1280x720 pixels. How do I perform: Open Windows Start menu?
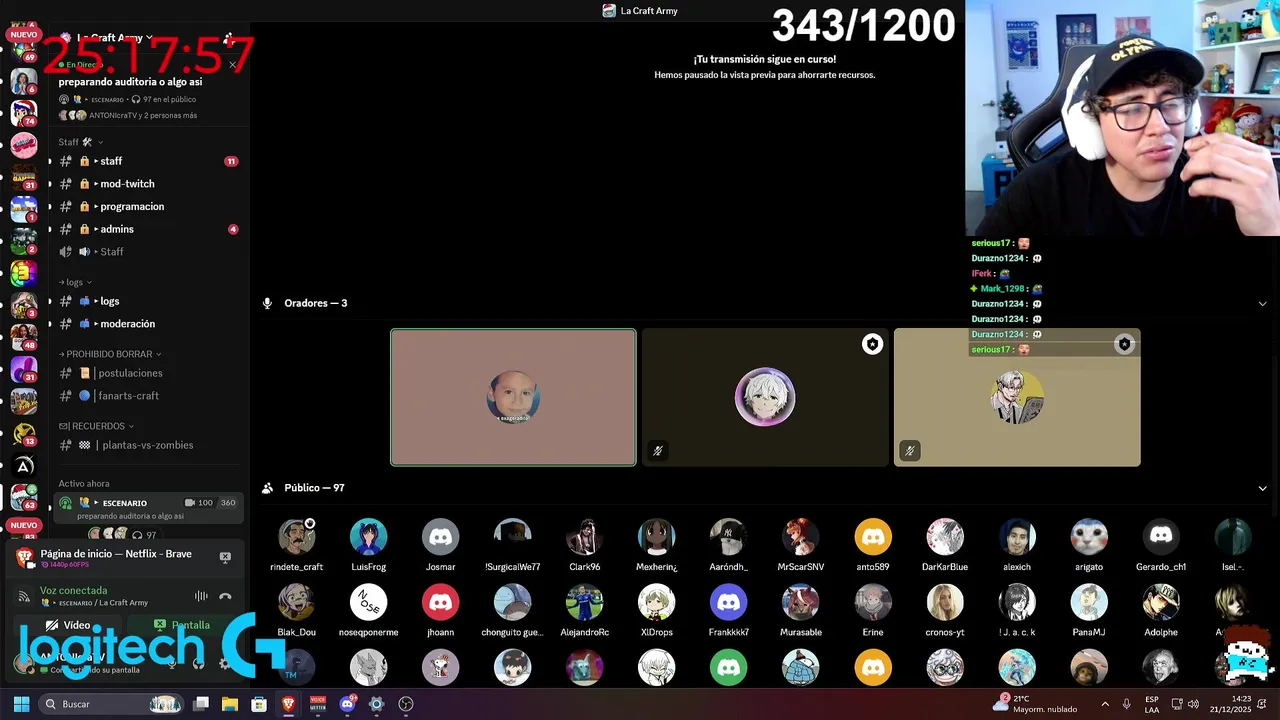click(21, 704)
